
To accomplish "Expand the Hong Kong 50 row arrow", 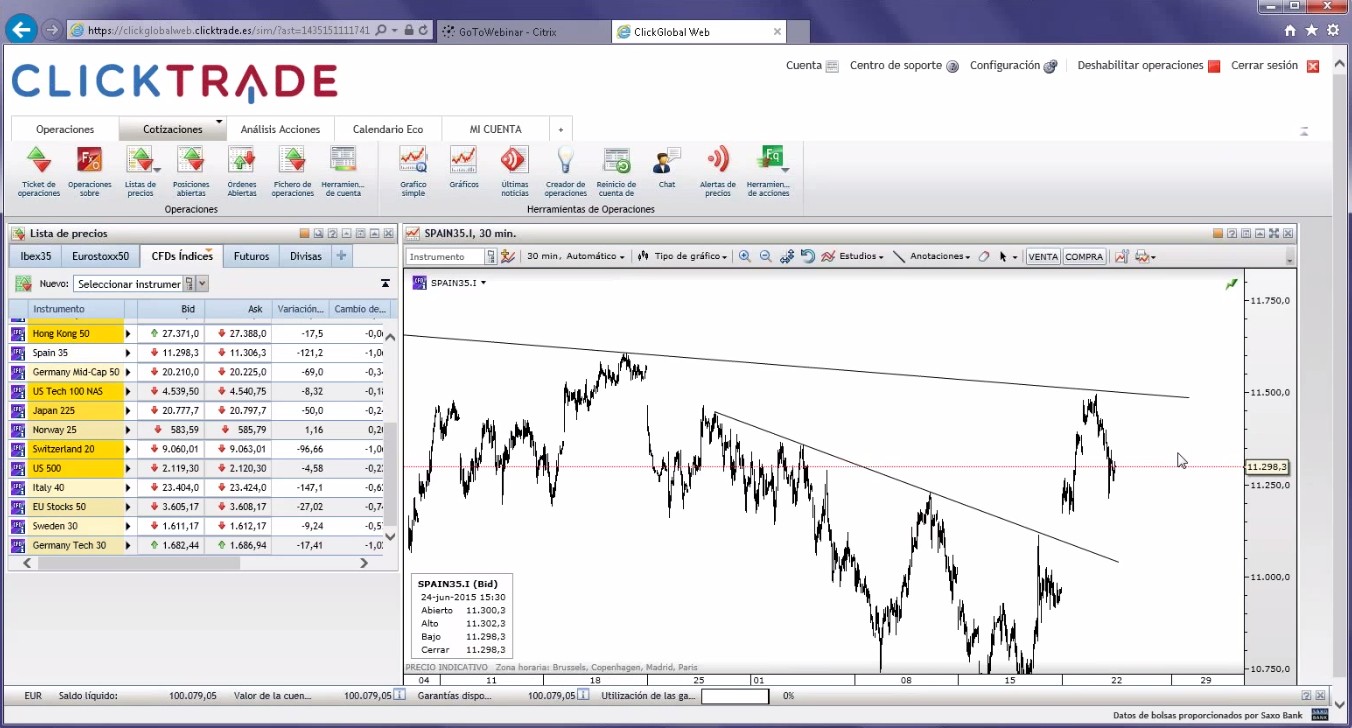I will tap(128, 334).
